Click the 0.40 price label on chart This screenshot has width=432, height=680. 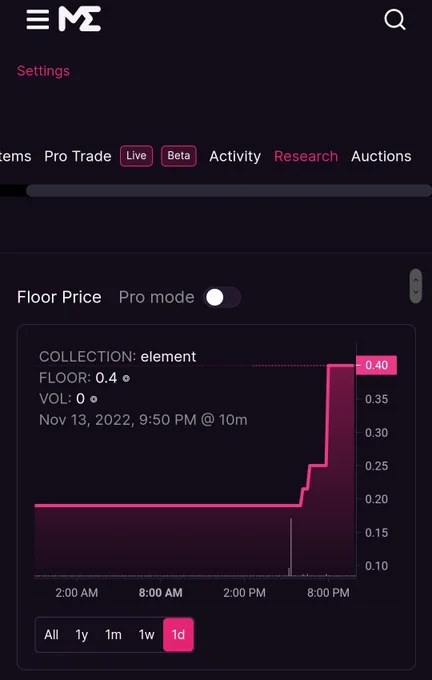pyautogui.click(x=376, y=365)
